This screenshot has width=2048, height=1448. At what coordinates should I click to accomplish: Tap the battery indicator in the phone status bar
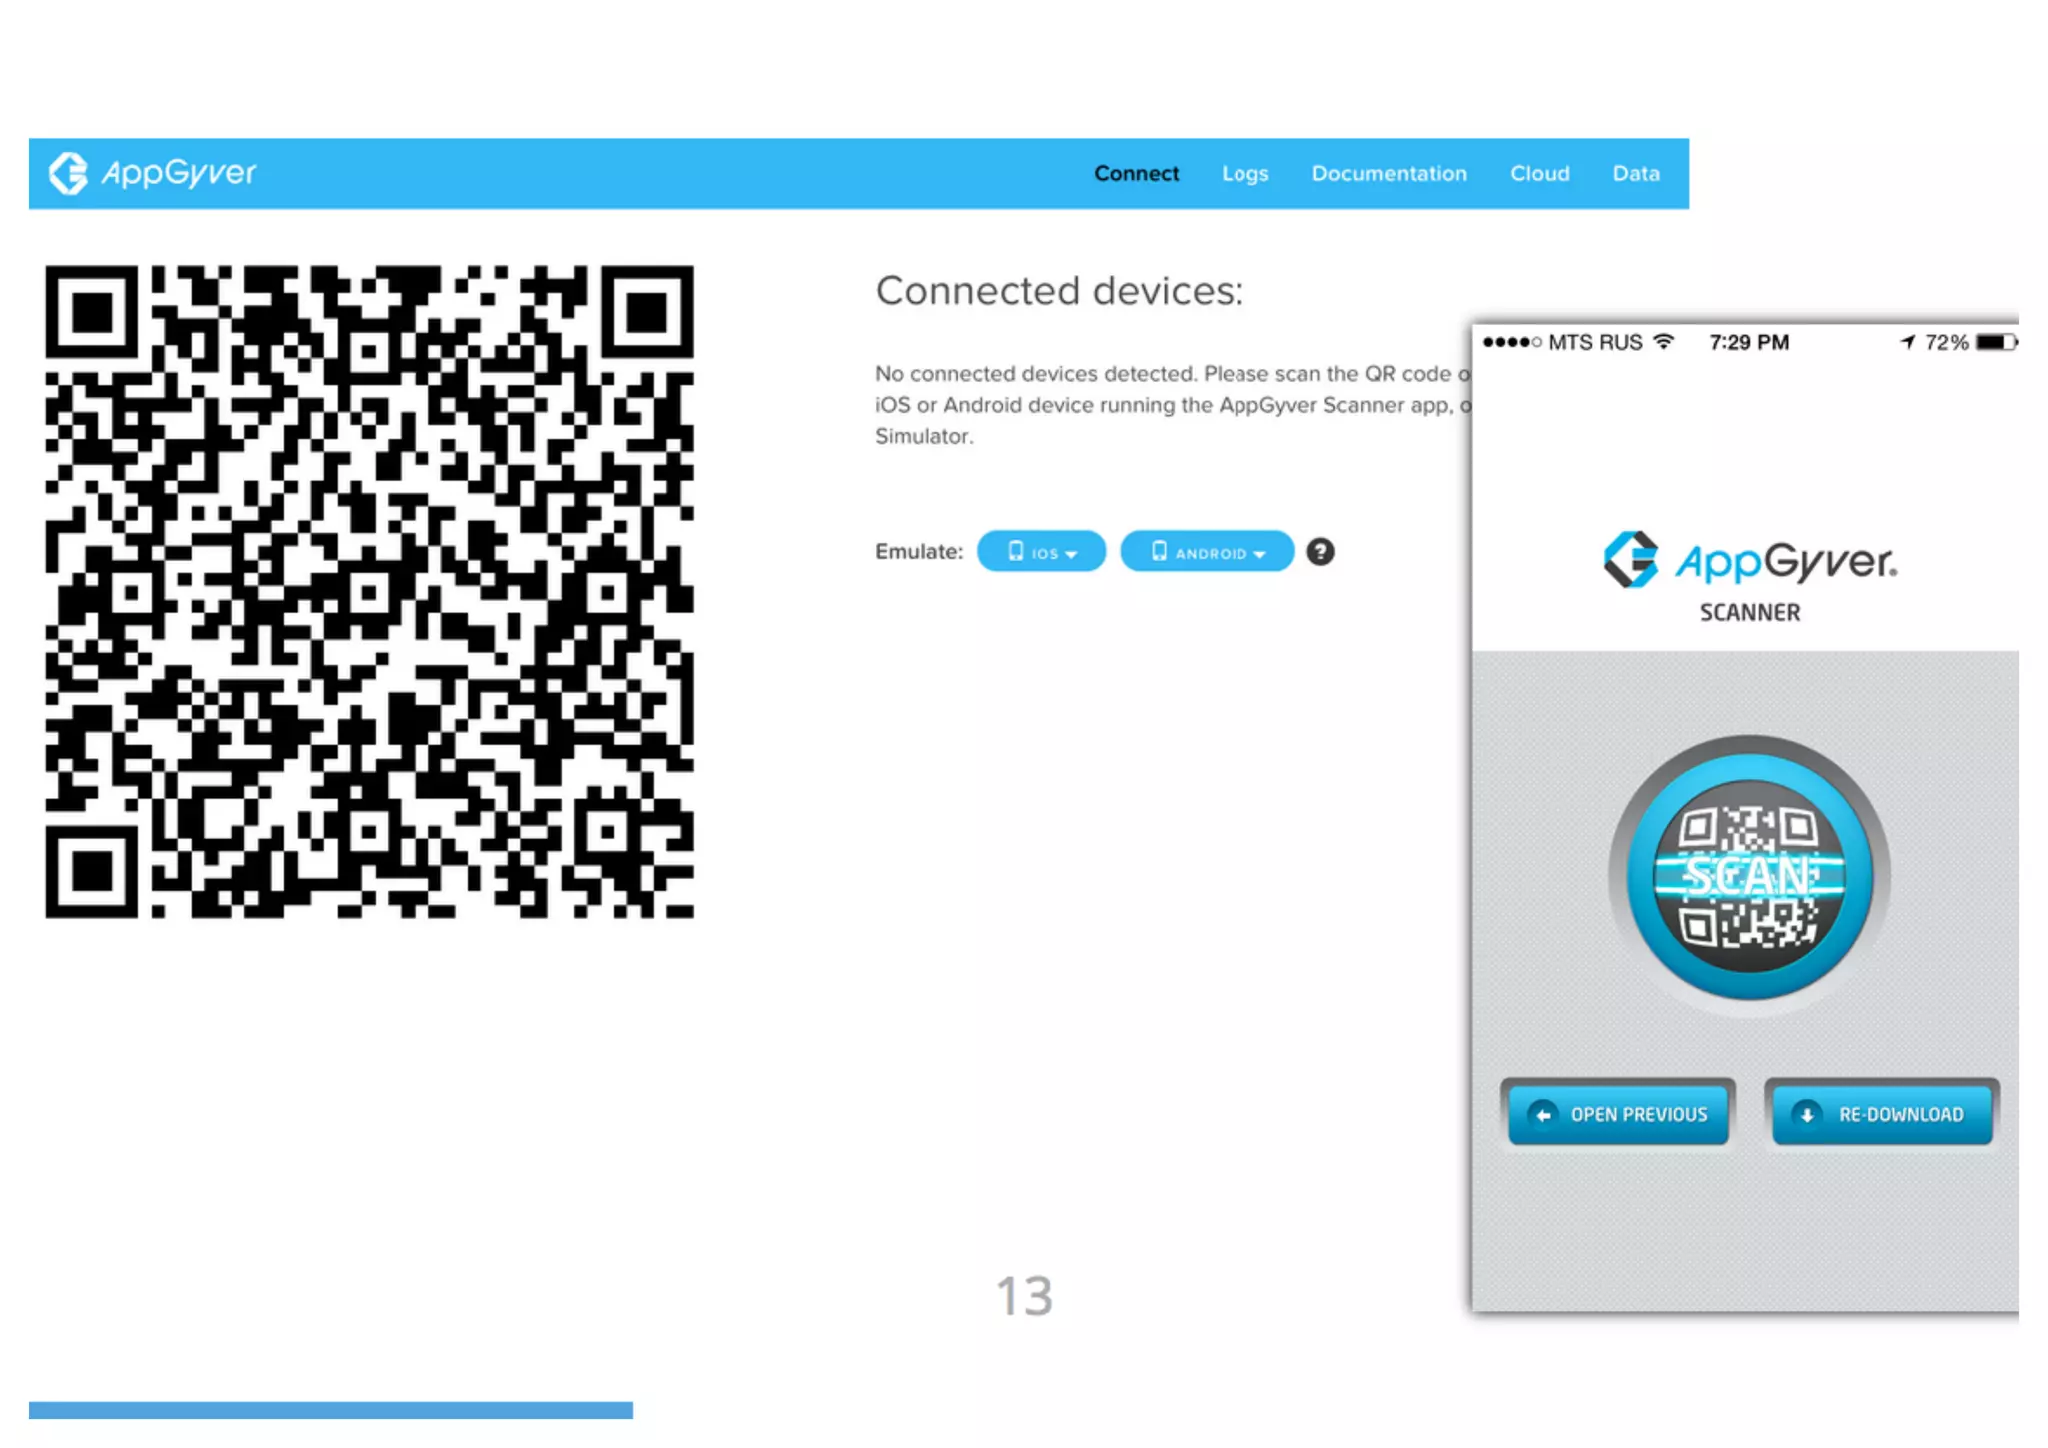(1995, 342)
